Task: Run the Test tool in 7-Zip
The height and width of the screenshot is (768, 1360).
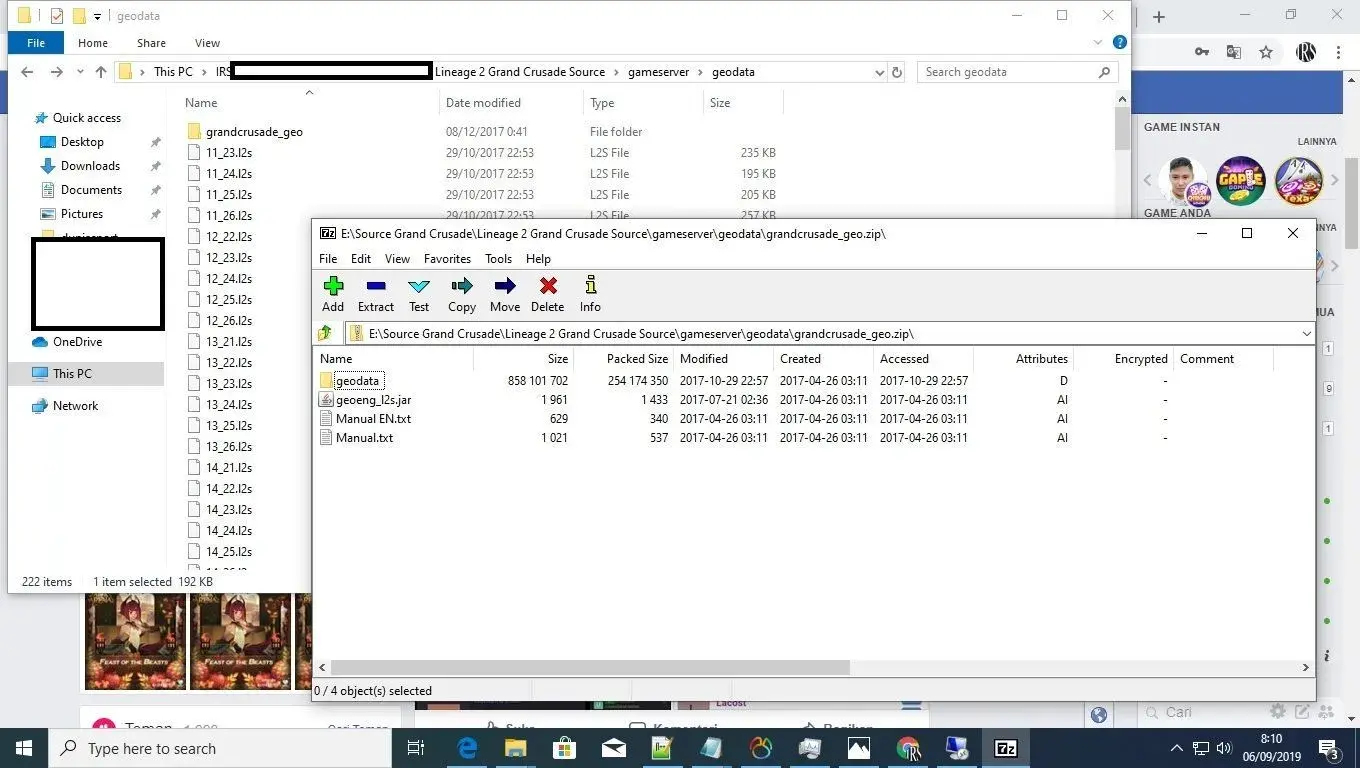Action: pyautogui.click(x=419, y=287)
